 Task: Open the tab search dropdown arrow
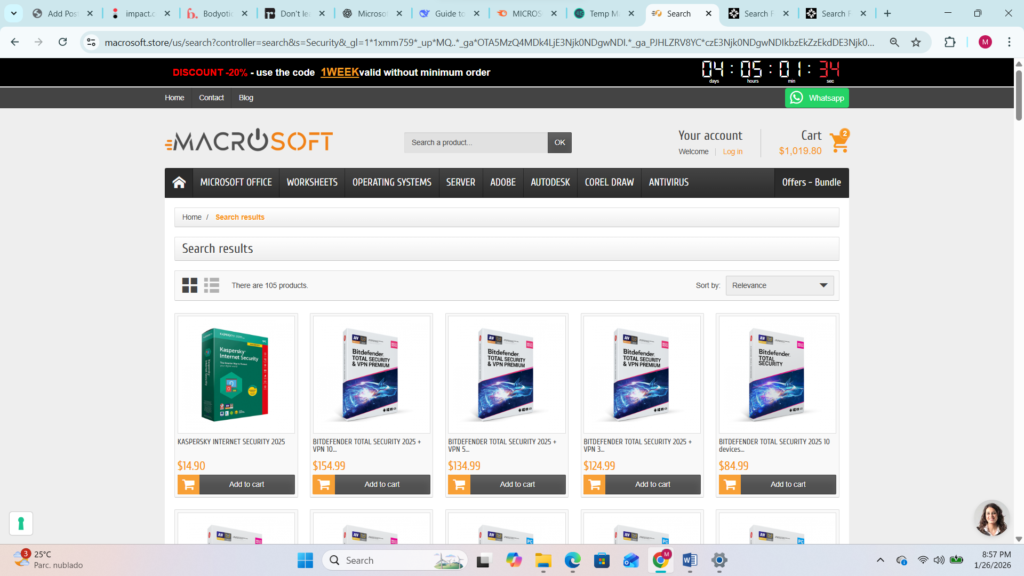tap(13, 13)
